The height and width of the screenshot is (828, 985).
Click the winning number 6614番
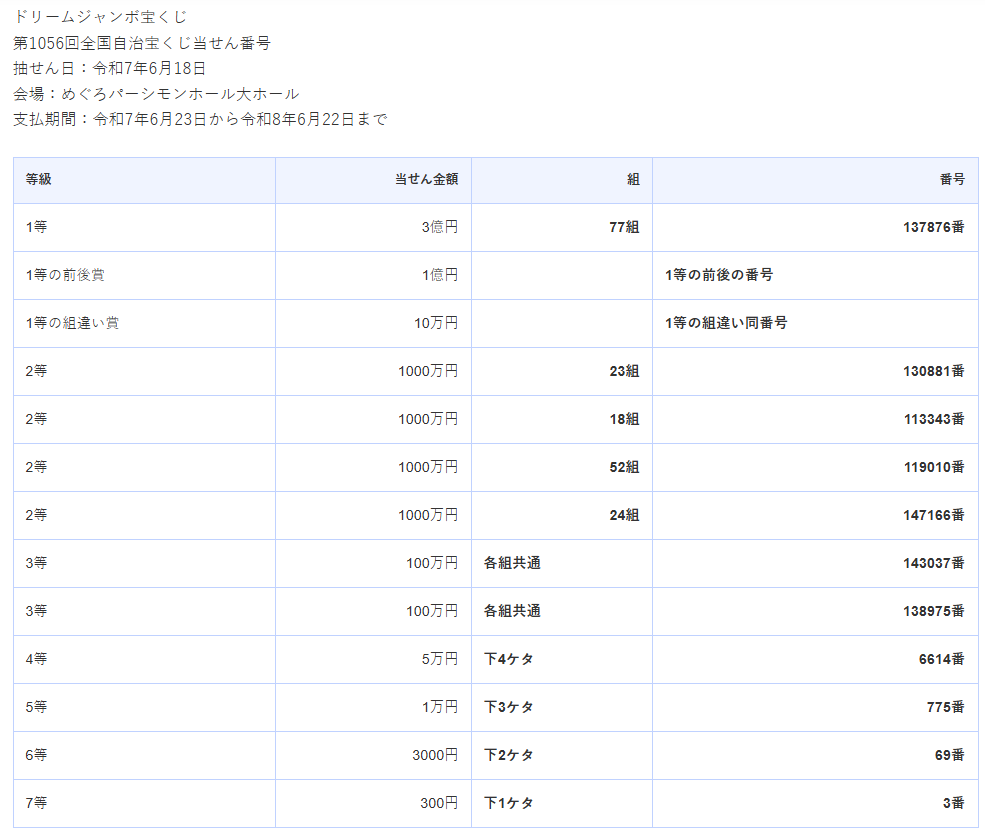(942, 659)
